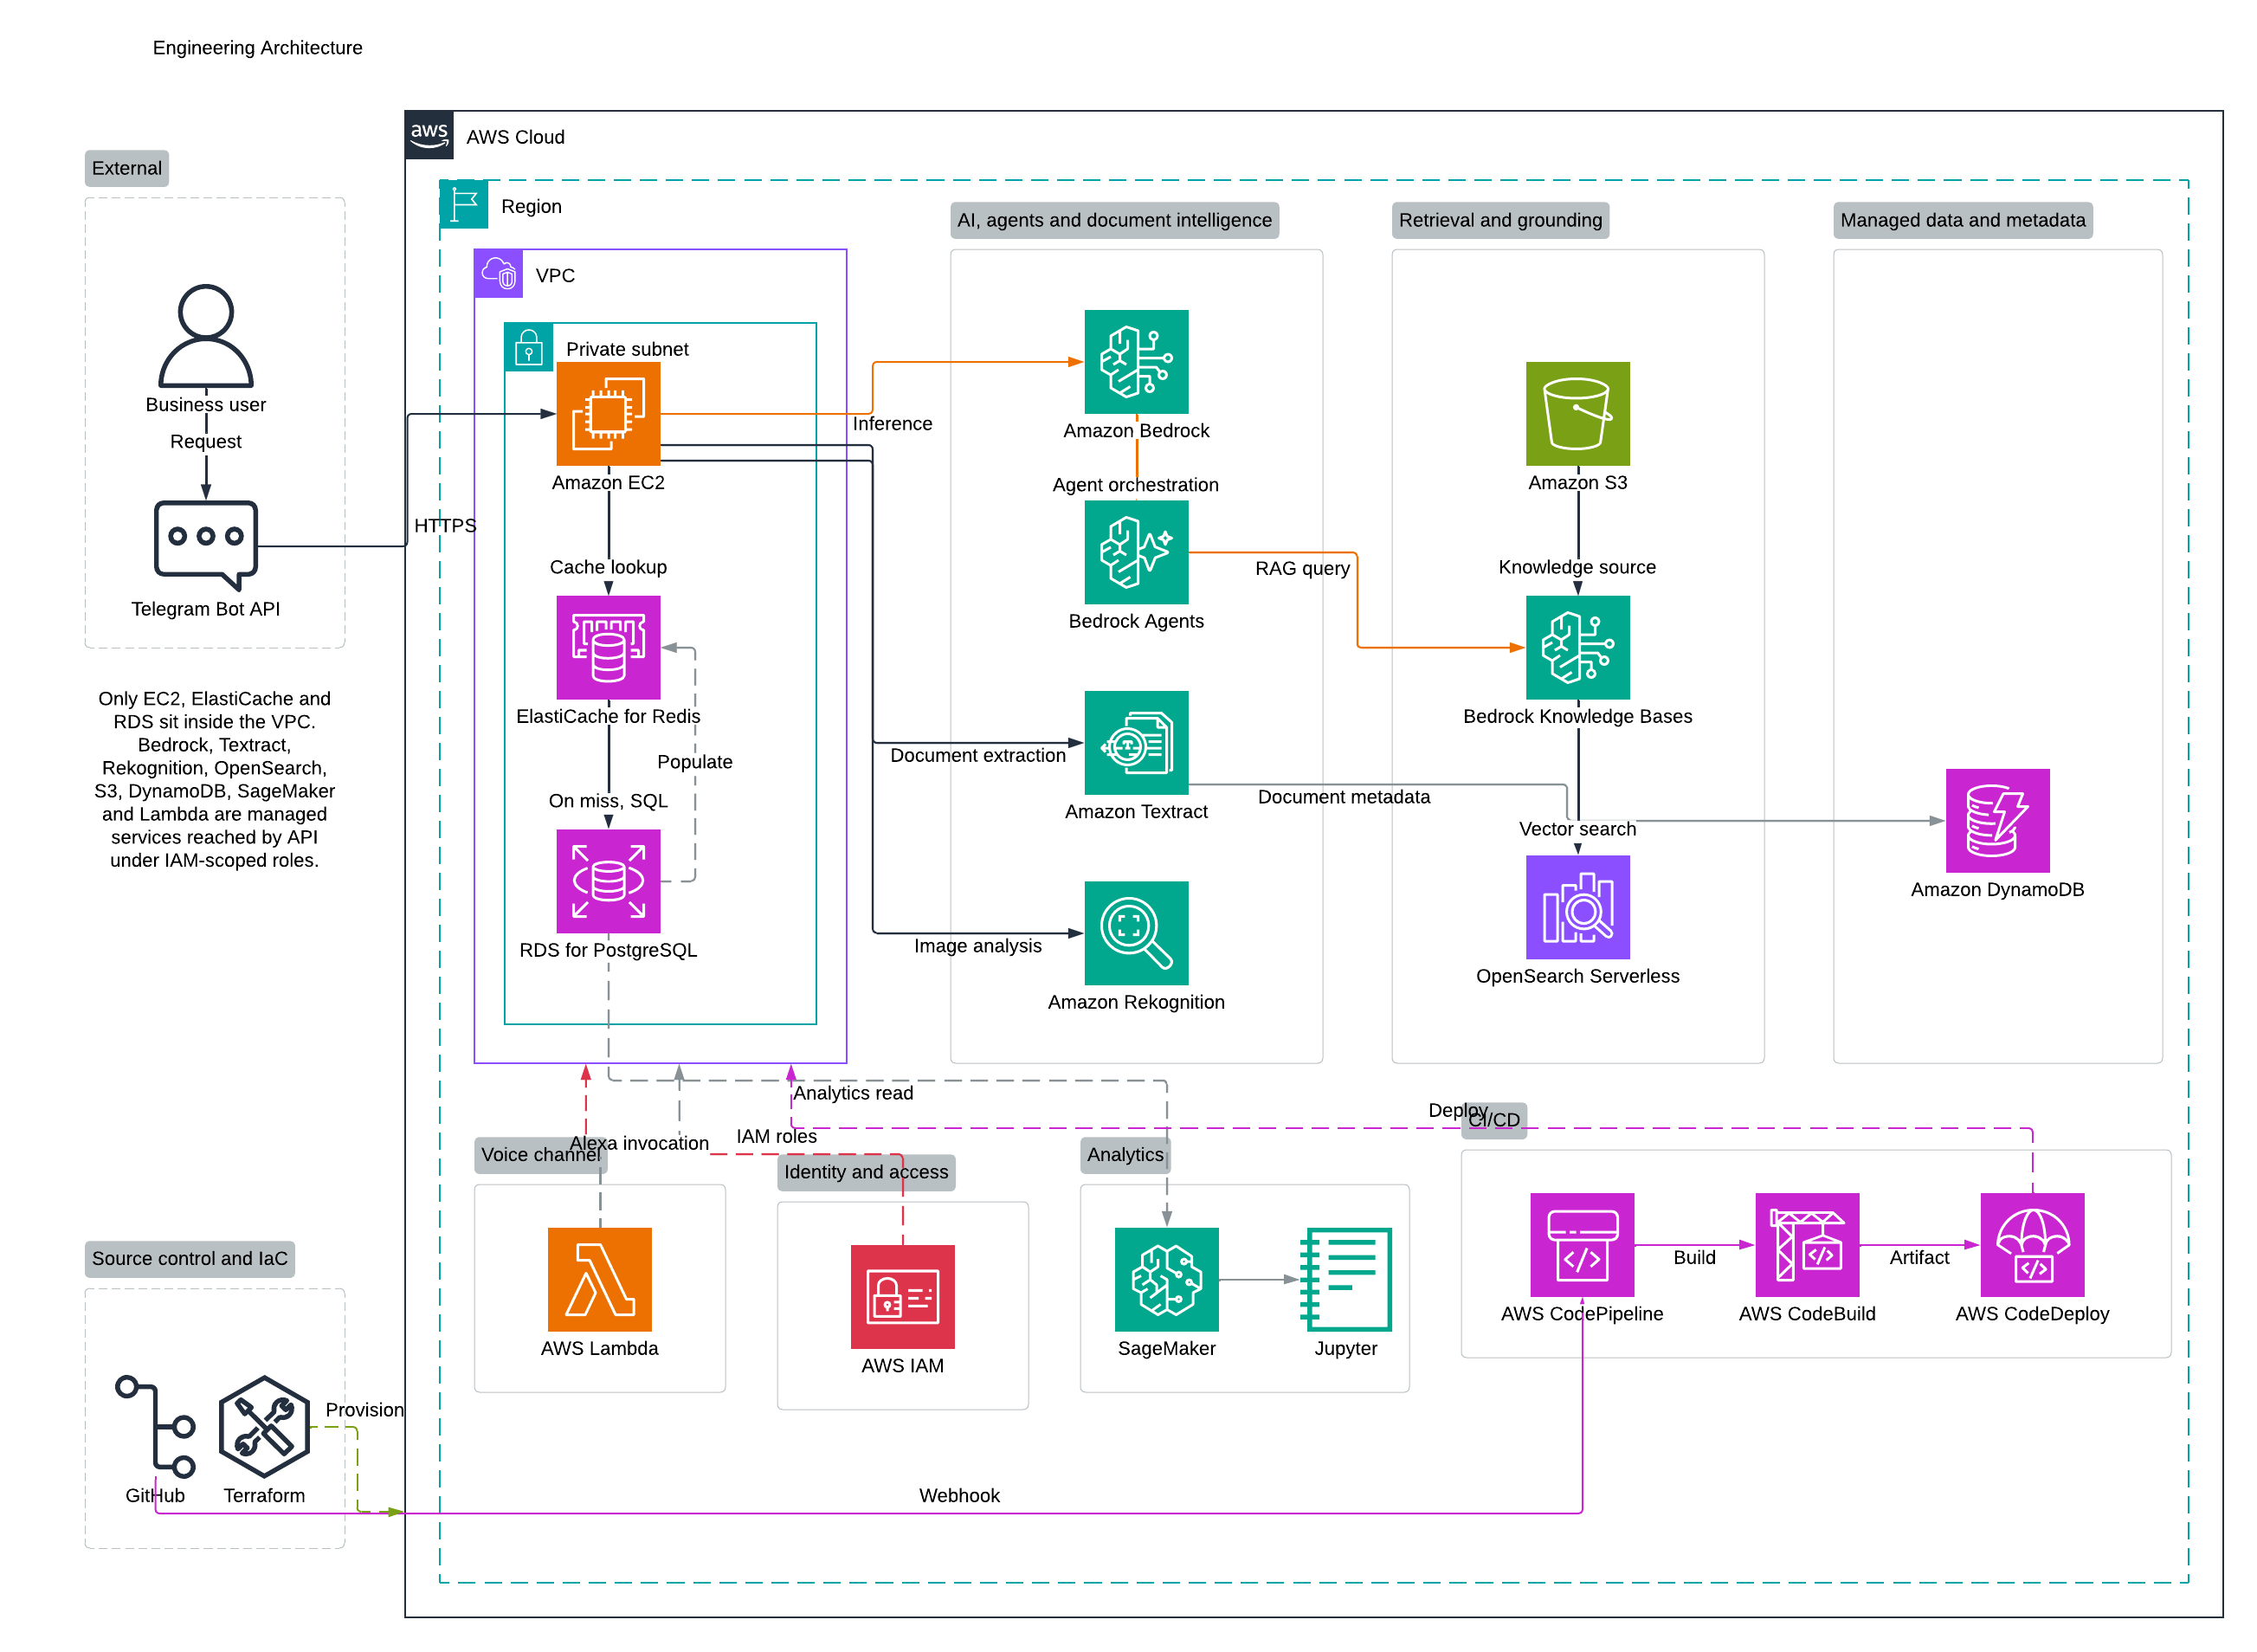The image size is (2257, 1652).
Task: Click the Vector search label
Action: click(x=1578, y=829)
